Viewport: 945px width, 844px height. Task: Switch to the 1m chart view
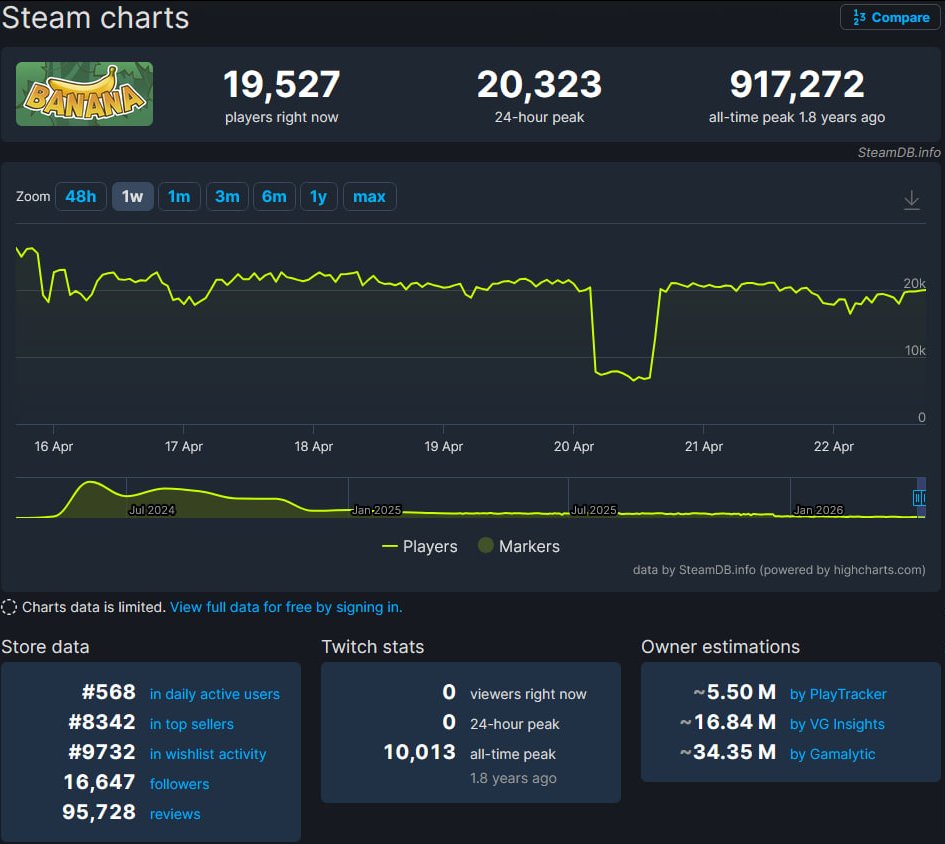(179, 196)
